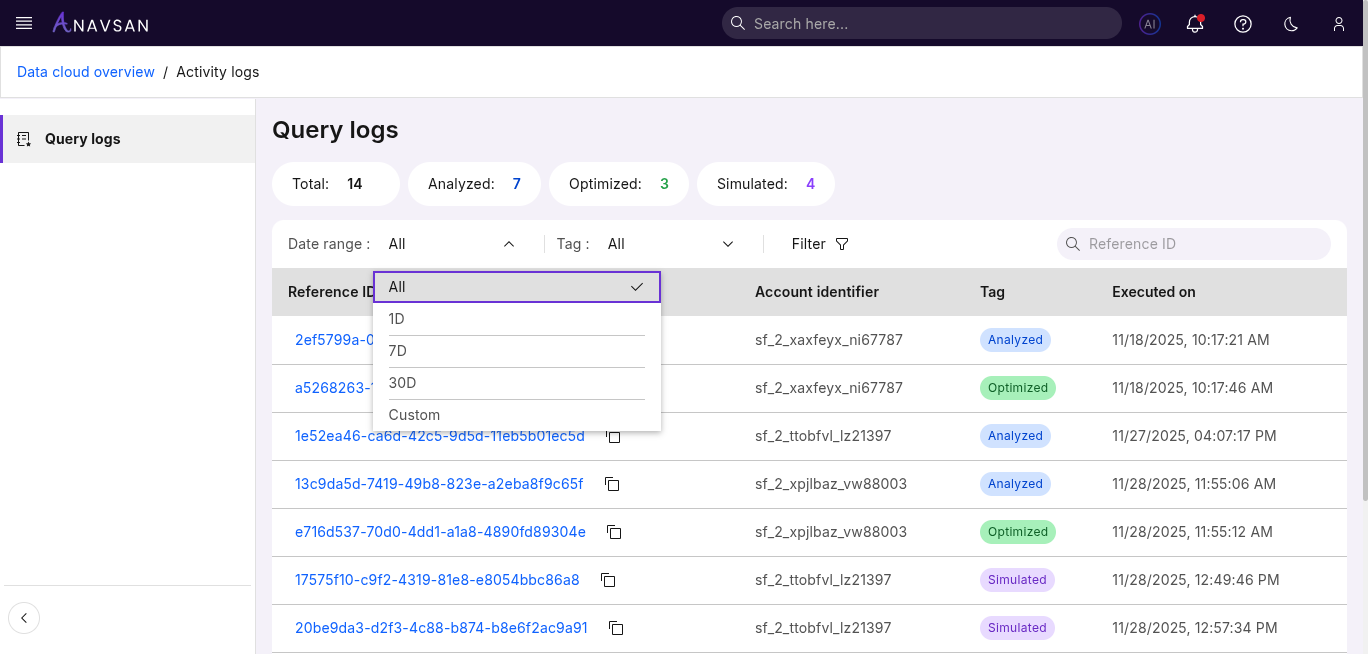Click the Reference ID search field
The height and width of the screenshot is (654, 1368).
point(1200,244)
